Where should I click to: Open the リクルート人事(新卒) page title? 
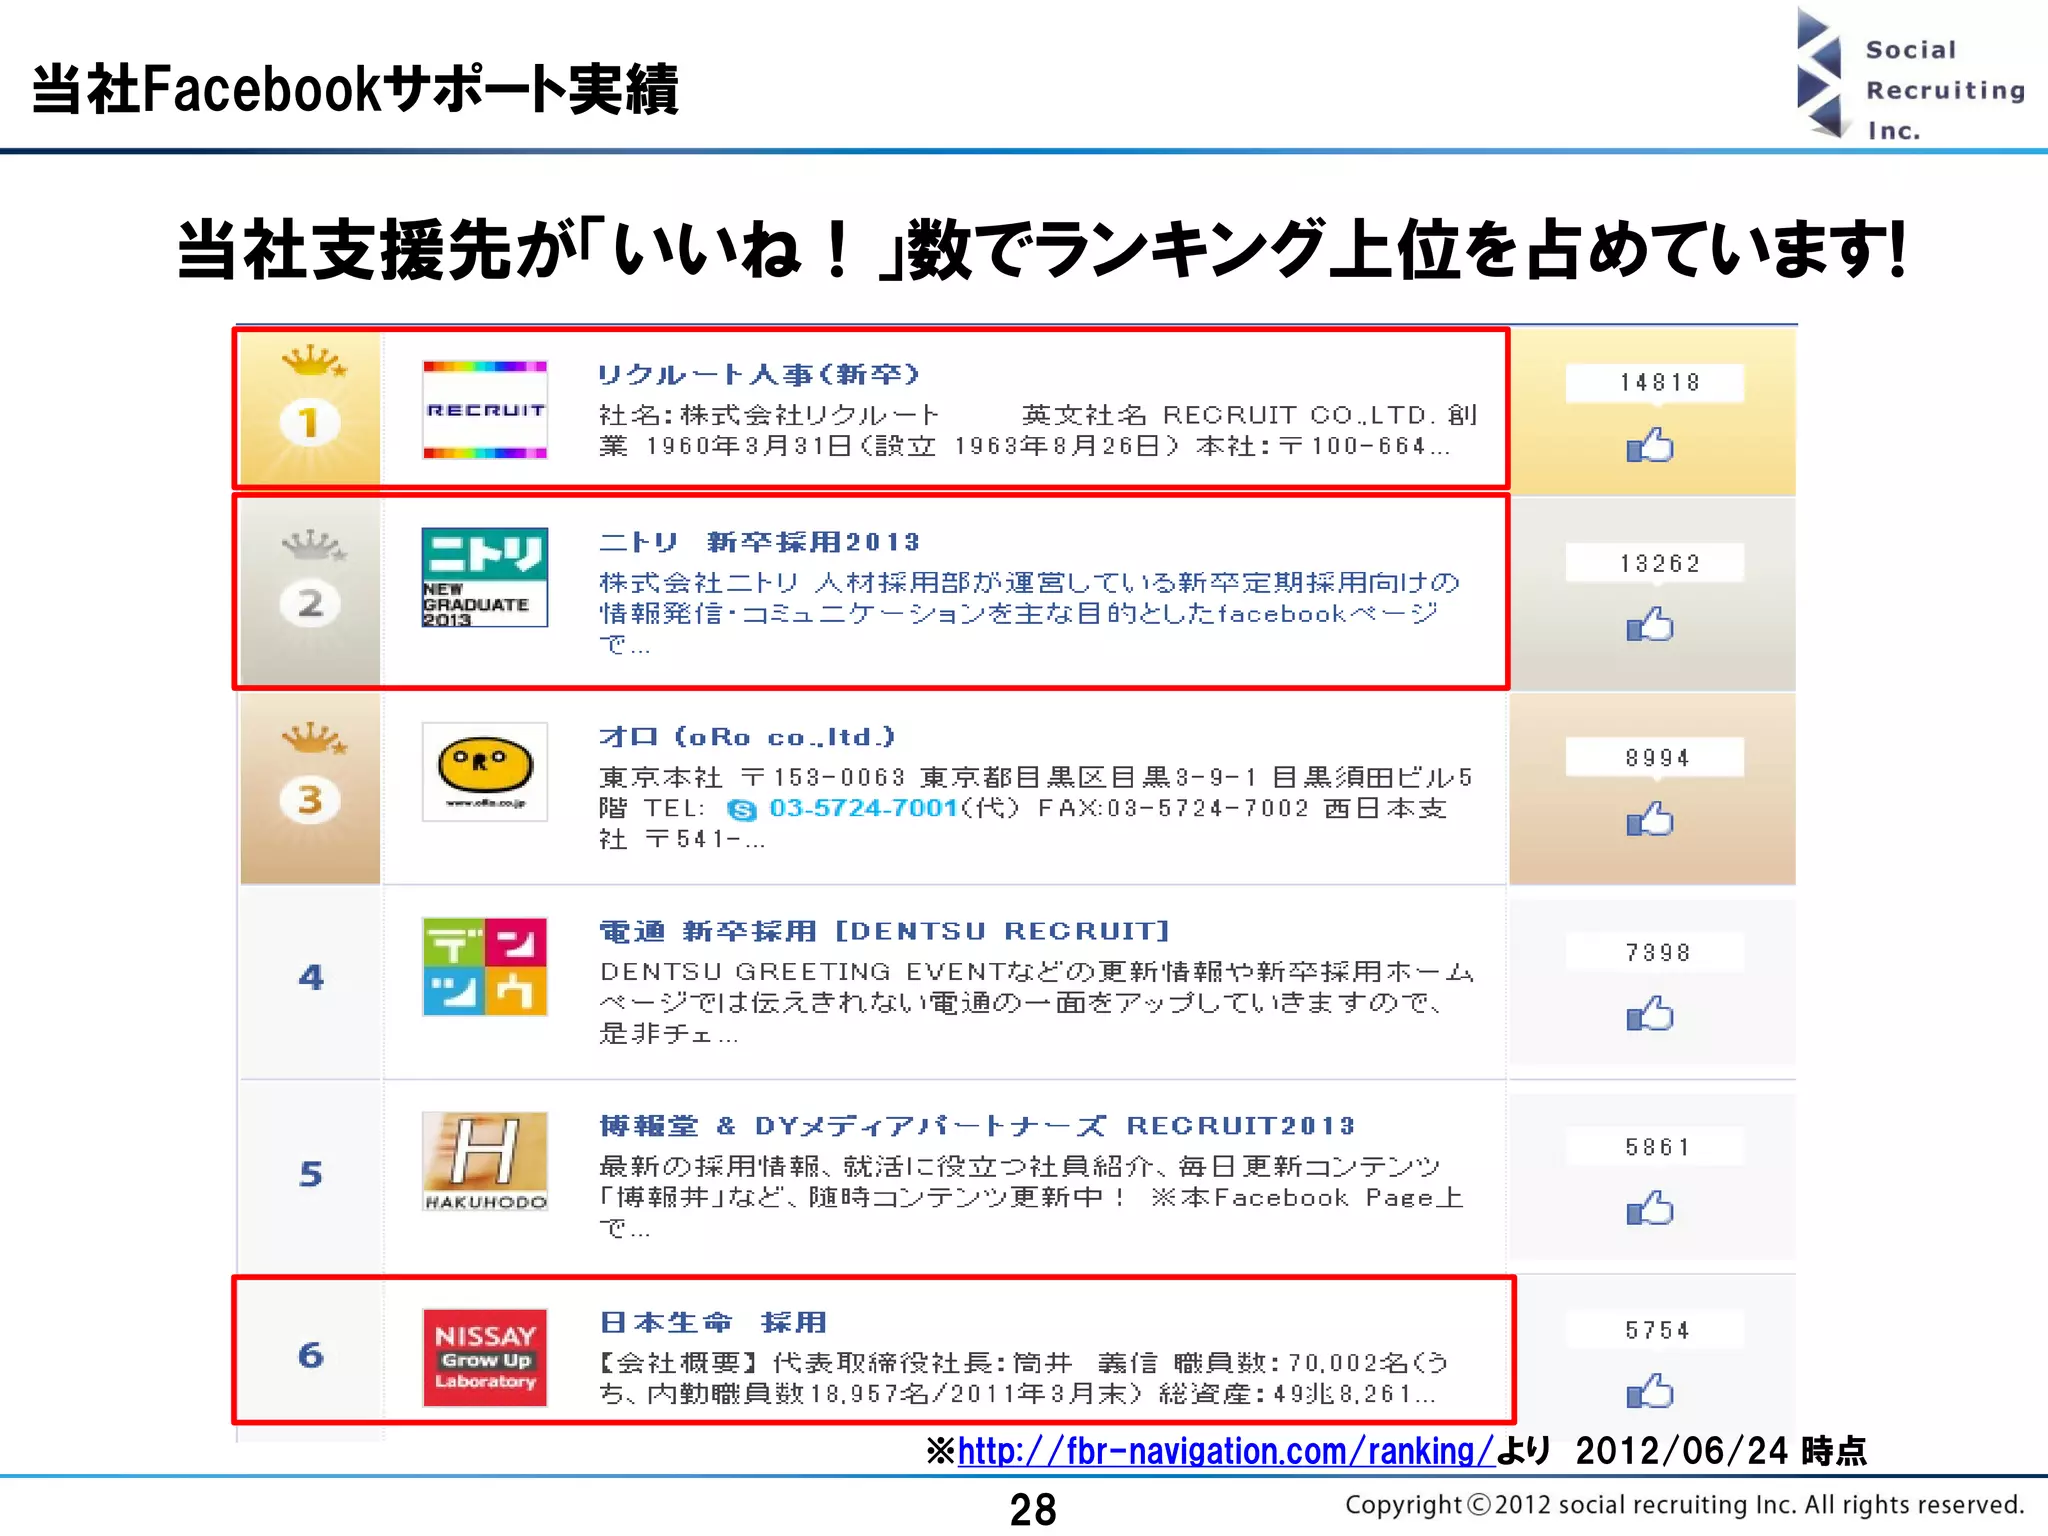(x=758, y=375)
